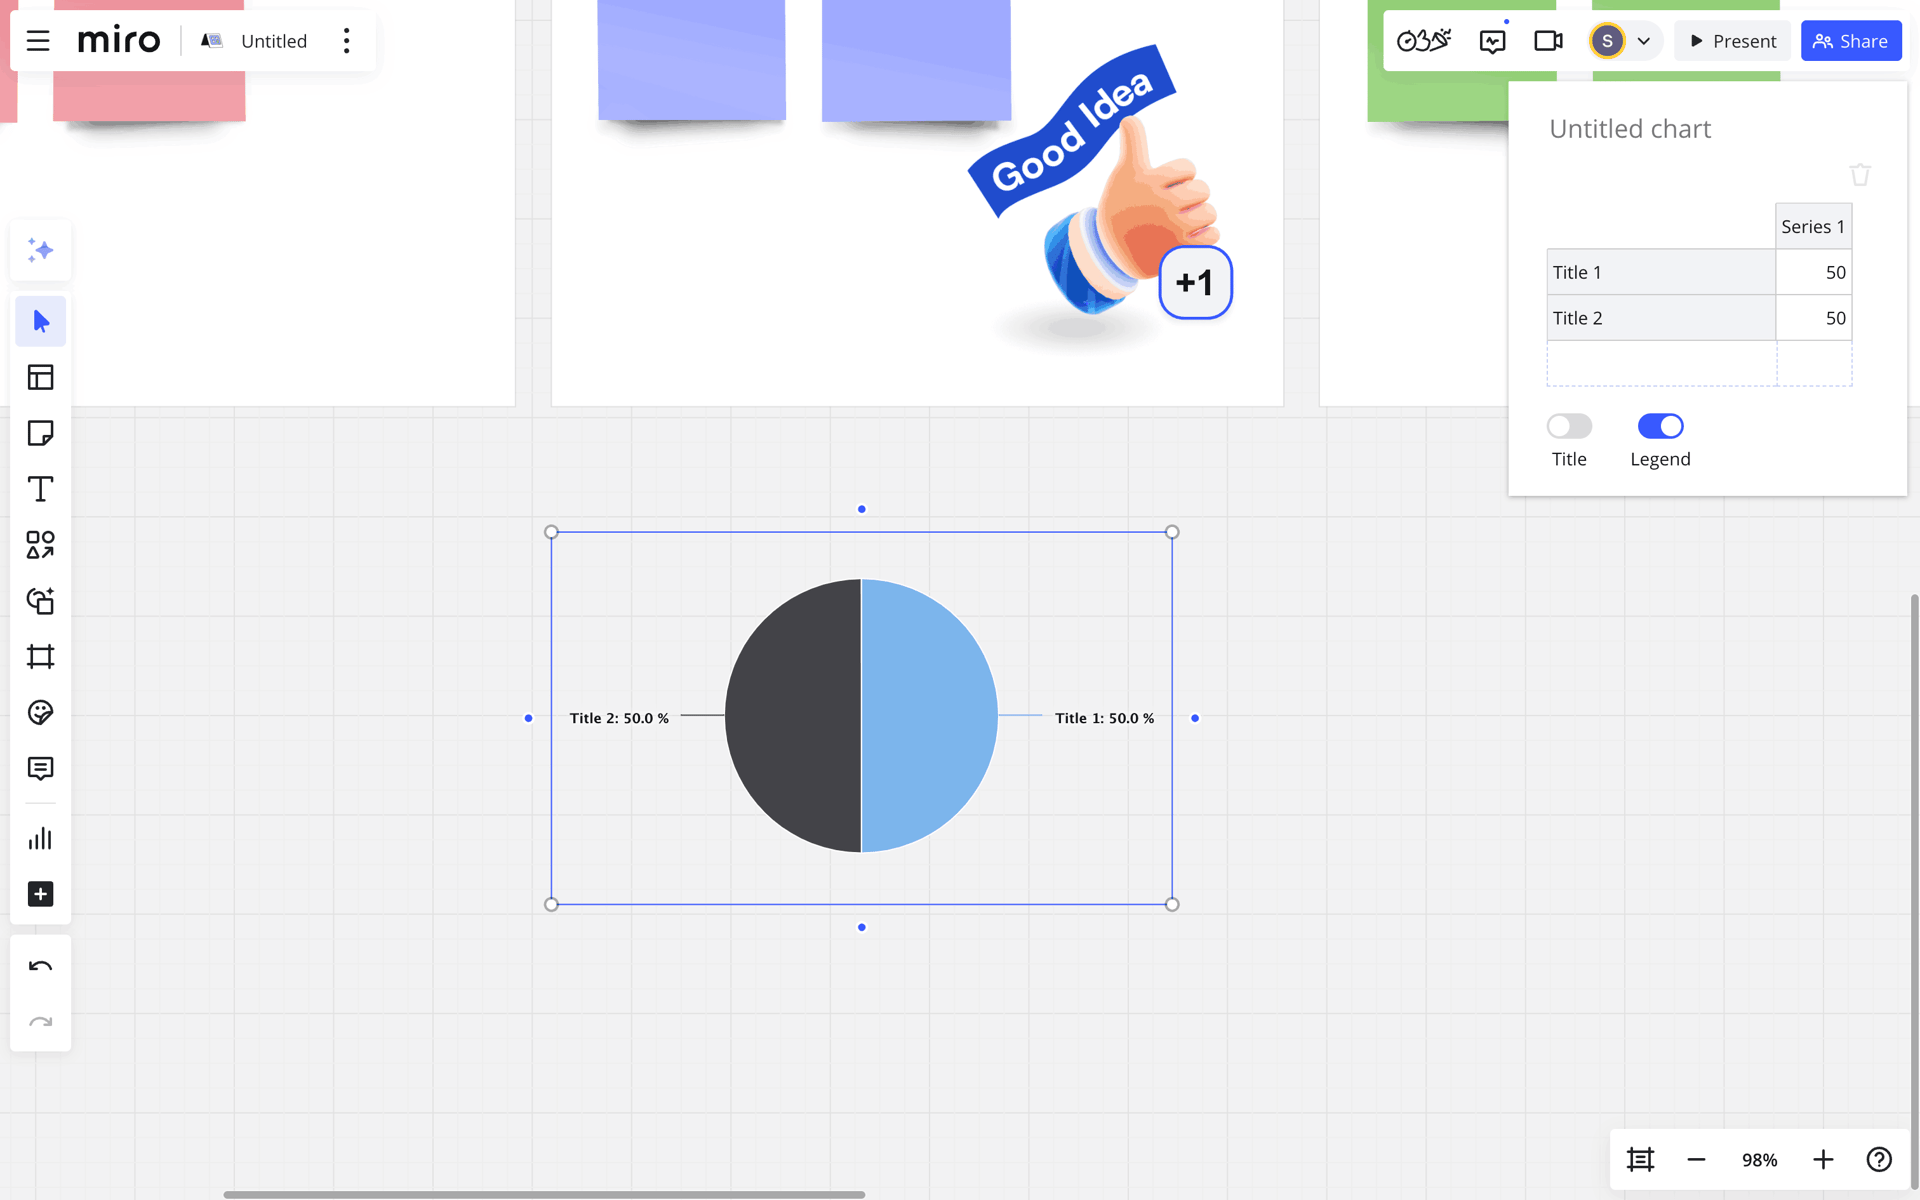Select the Title 1 label cell
The width and height of the screenshot is (1920, 1200).
coord(1661,272)
